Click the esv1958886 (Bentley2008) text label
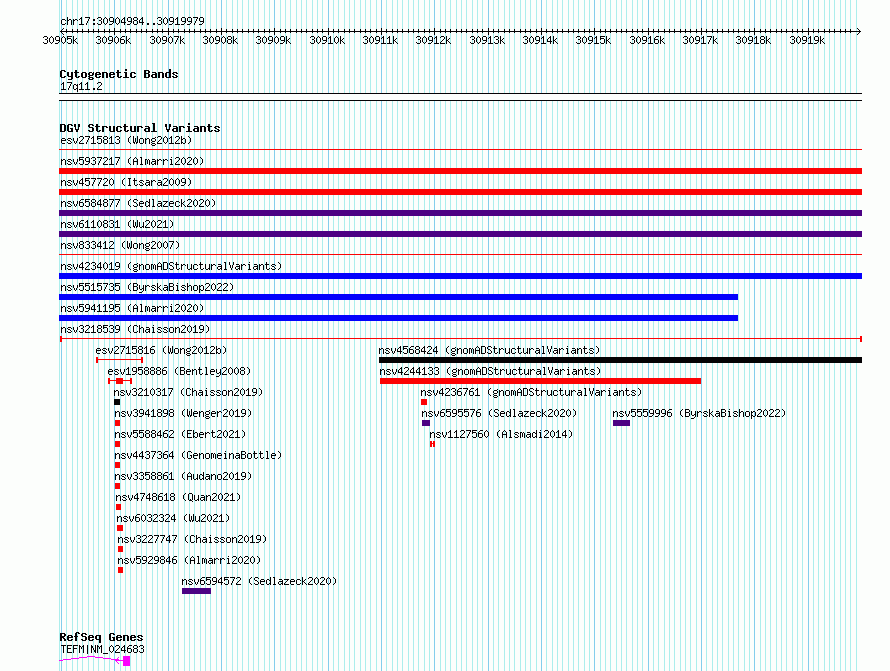The width and height of the screenshot is (890, 671). click(179, 371)
